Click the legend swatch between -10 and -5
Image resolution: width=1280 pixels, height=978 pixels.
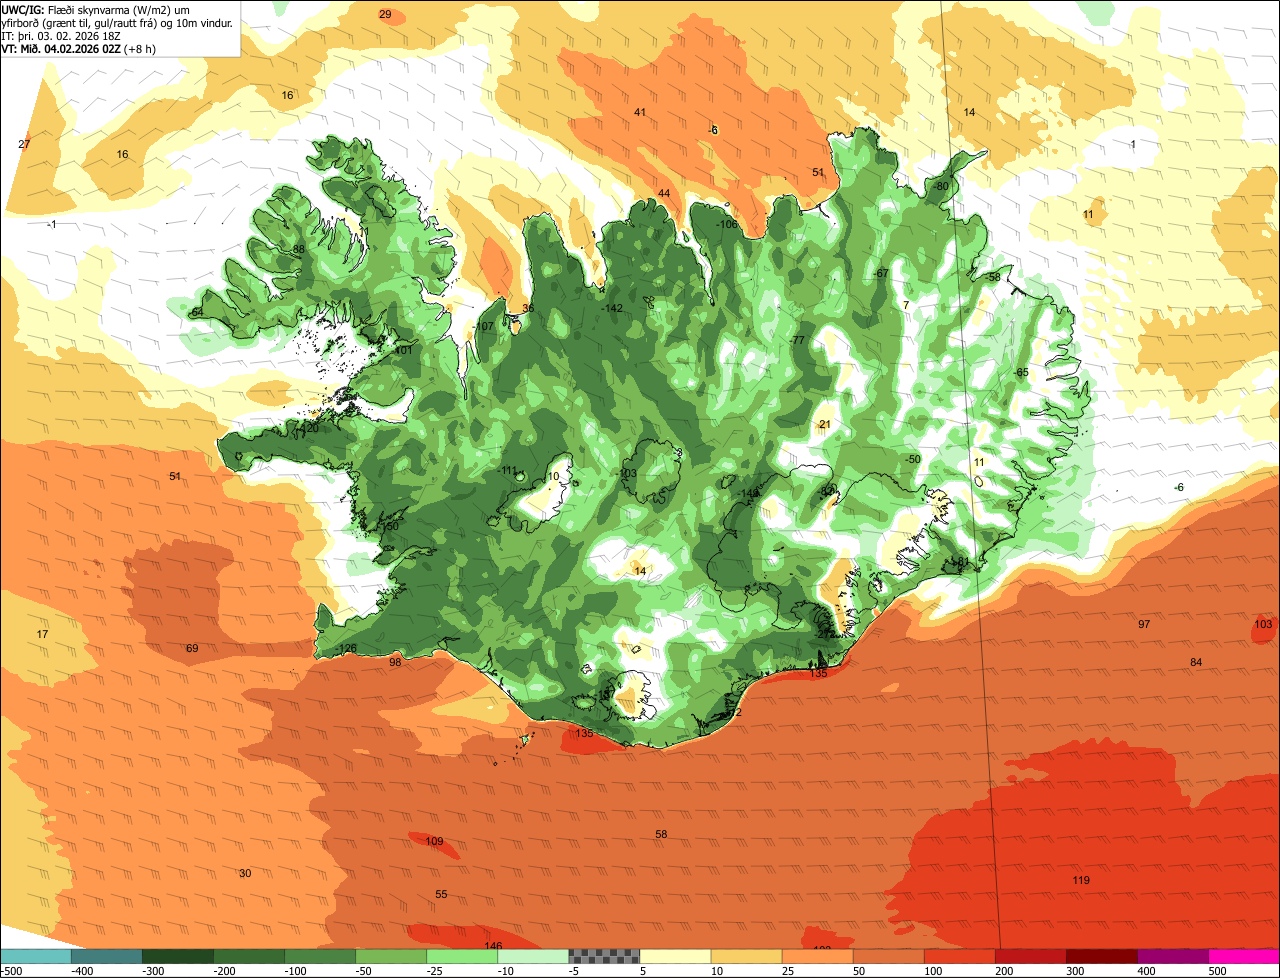pos(533,956)
